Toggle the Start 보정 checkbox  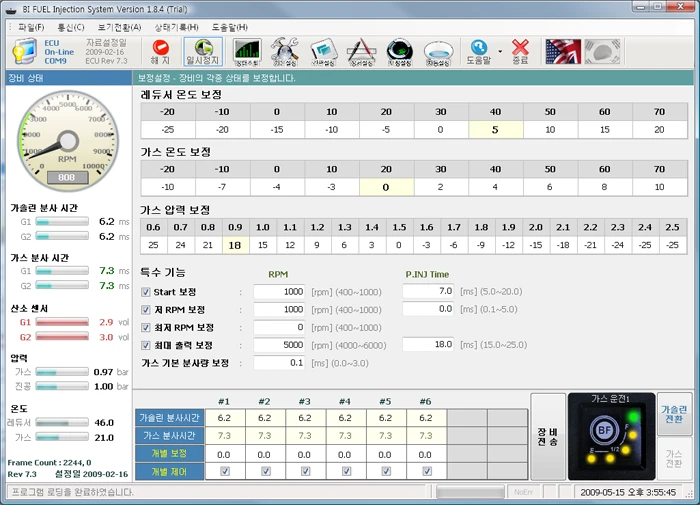(146, 292)
